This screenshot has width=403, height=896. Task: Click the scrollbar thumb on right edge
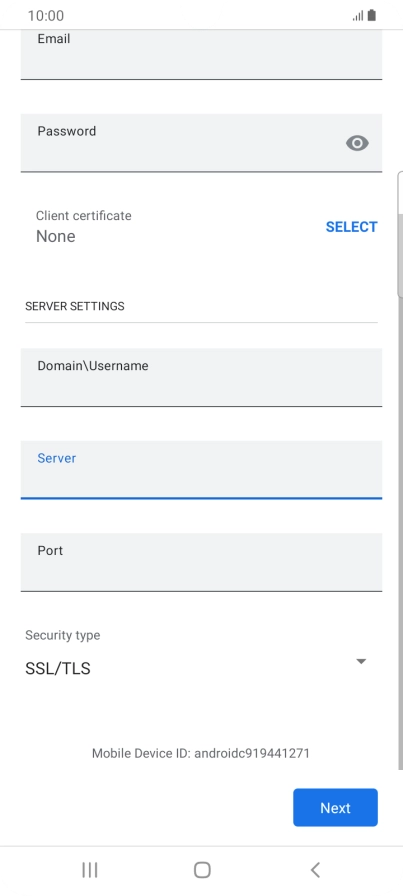point(400,234)
